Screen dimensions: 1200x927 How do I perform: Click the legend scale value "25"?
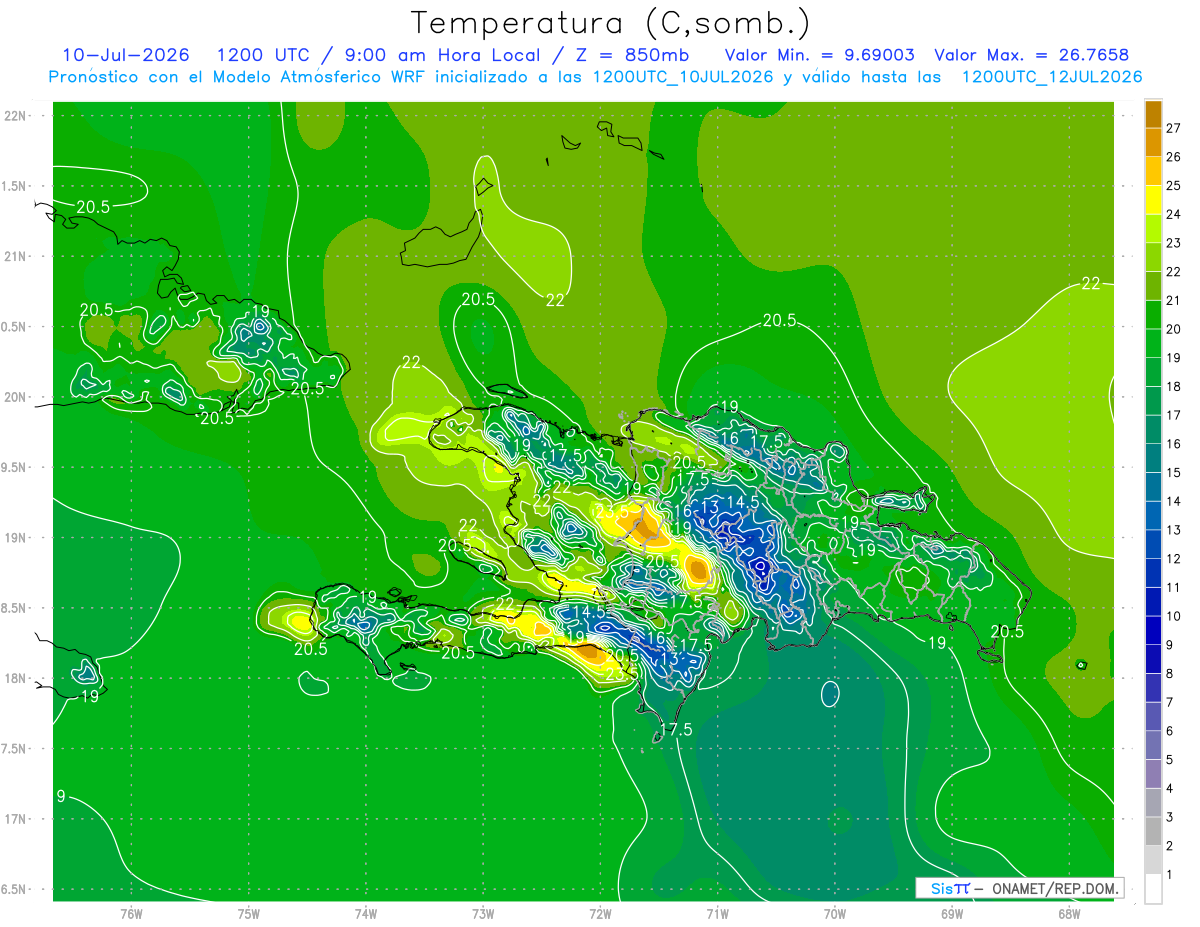click(x=1174, y=186)
